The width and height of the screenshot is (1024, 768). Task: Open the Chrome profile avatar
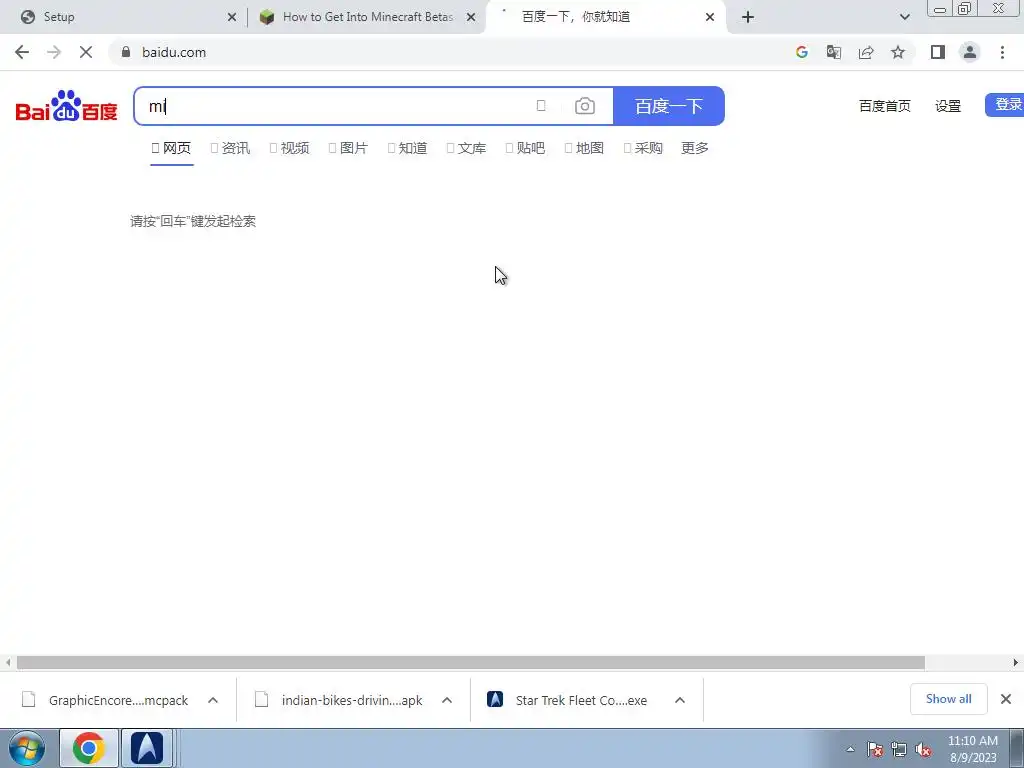pyautogui.click(x=970, y=52)
